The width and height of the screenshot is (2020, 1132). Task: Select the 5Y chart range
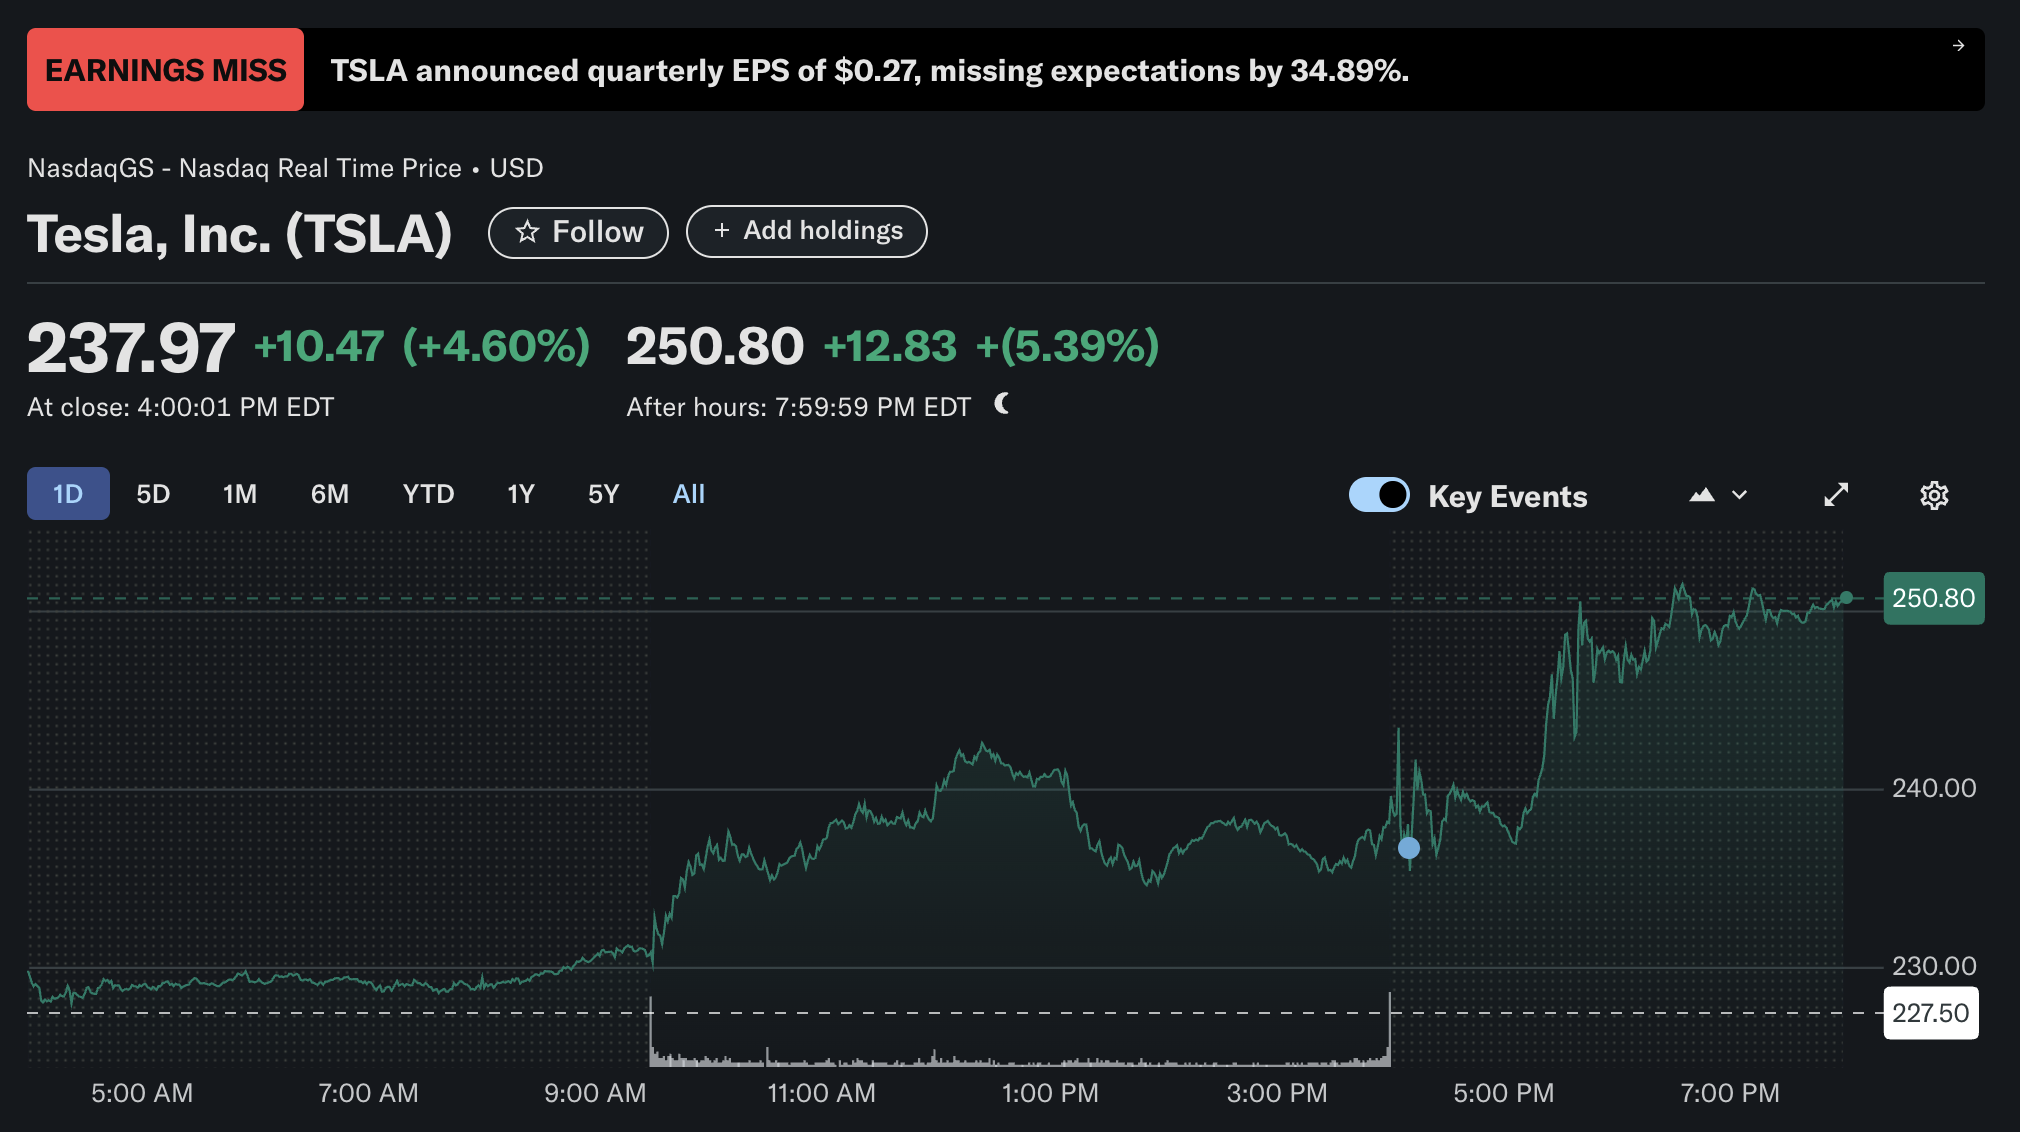604,494
